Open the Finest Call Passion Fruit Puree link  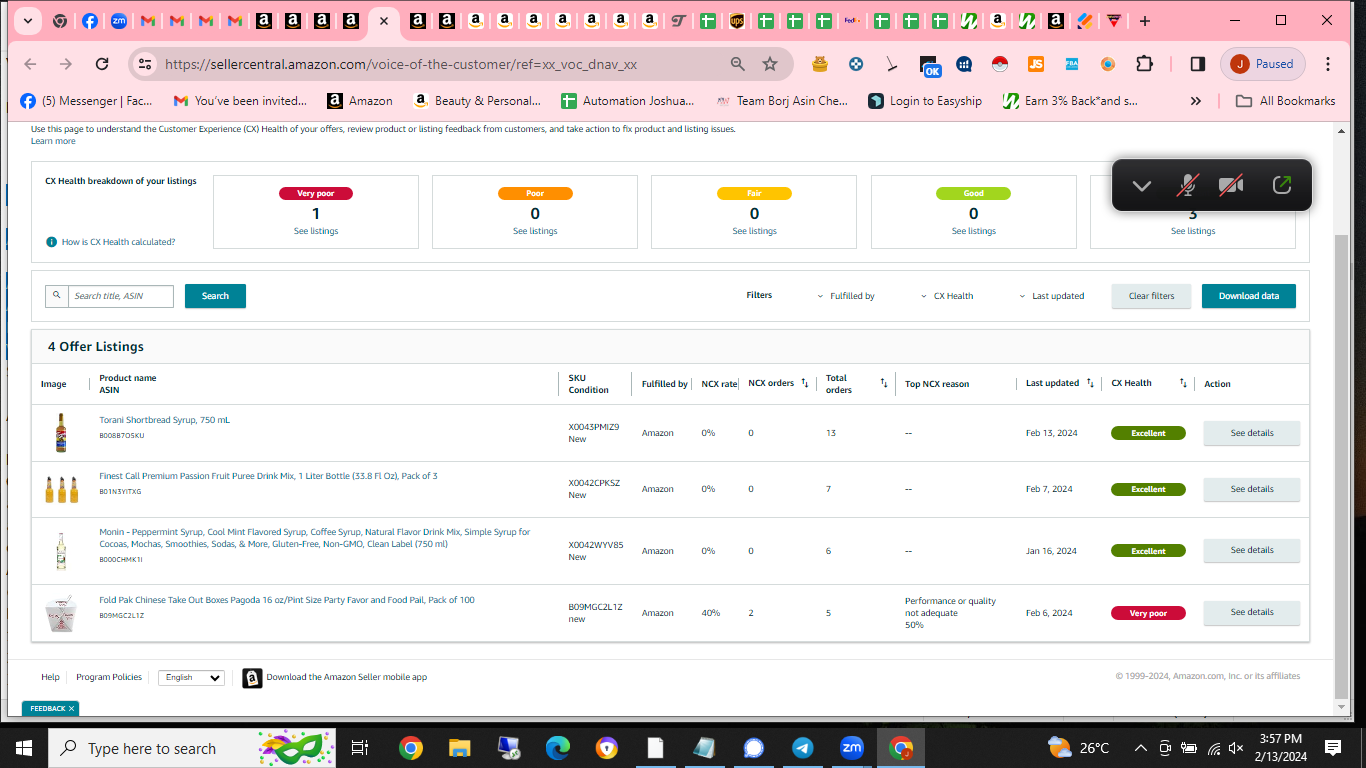coord(268,476)
